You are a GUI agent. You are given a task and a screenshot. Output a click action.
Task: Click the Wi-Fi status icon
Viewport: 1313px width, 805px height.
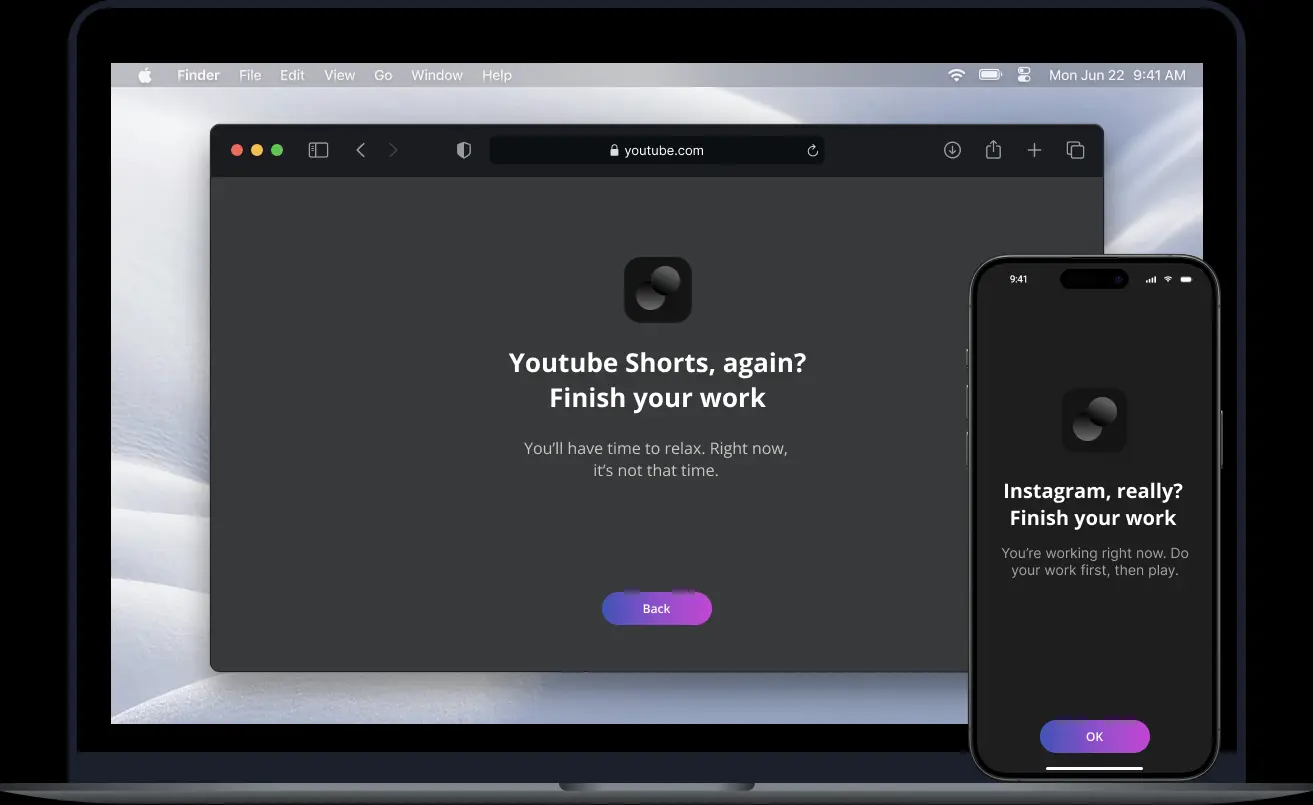[957, 75]
